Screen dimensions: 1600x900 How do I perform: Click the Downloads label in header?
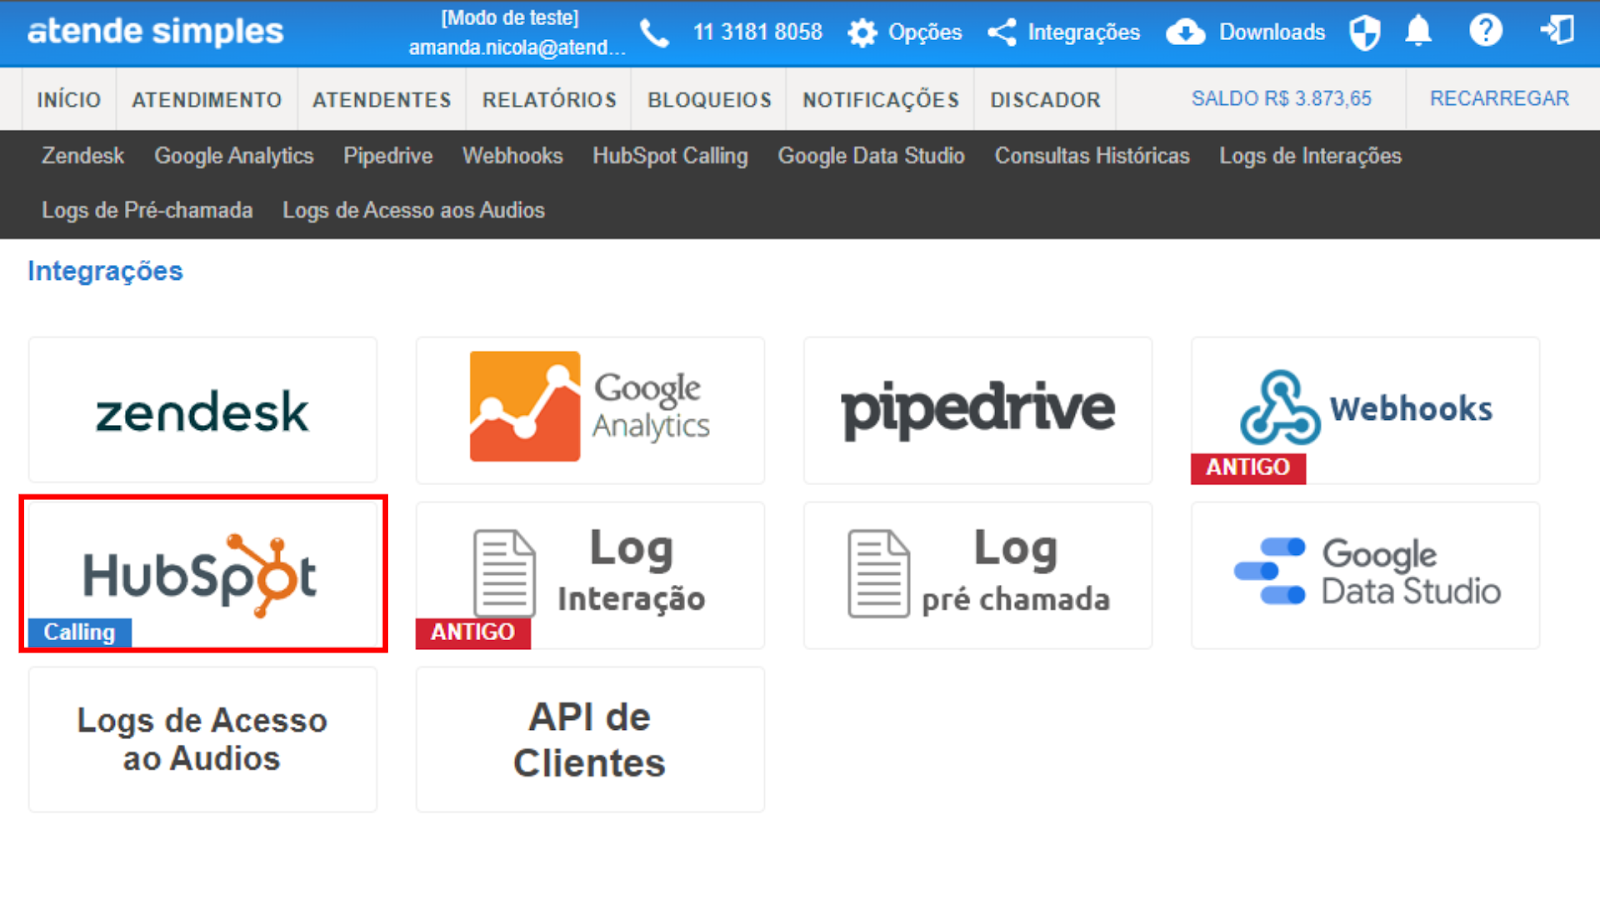click(1272, 32)
